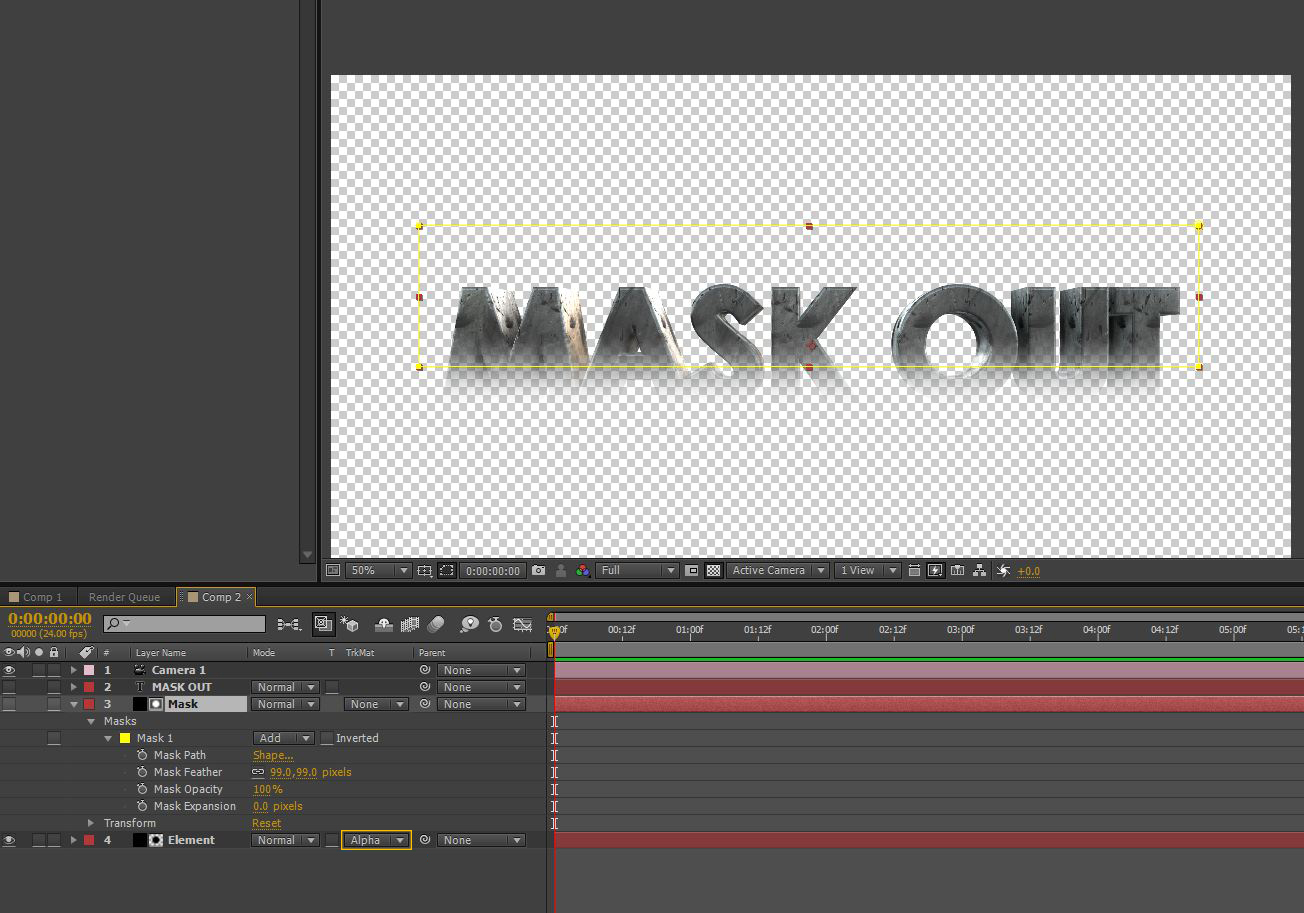Toggle the transparency grid button
Image resolution: width=1304 pixels, height=913 pixels.
tap(713, 571)
